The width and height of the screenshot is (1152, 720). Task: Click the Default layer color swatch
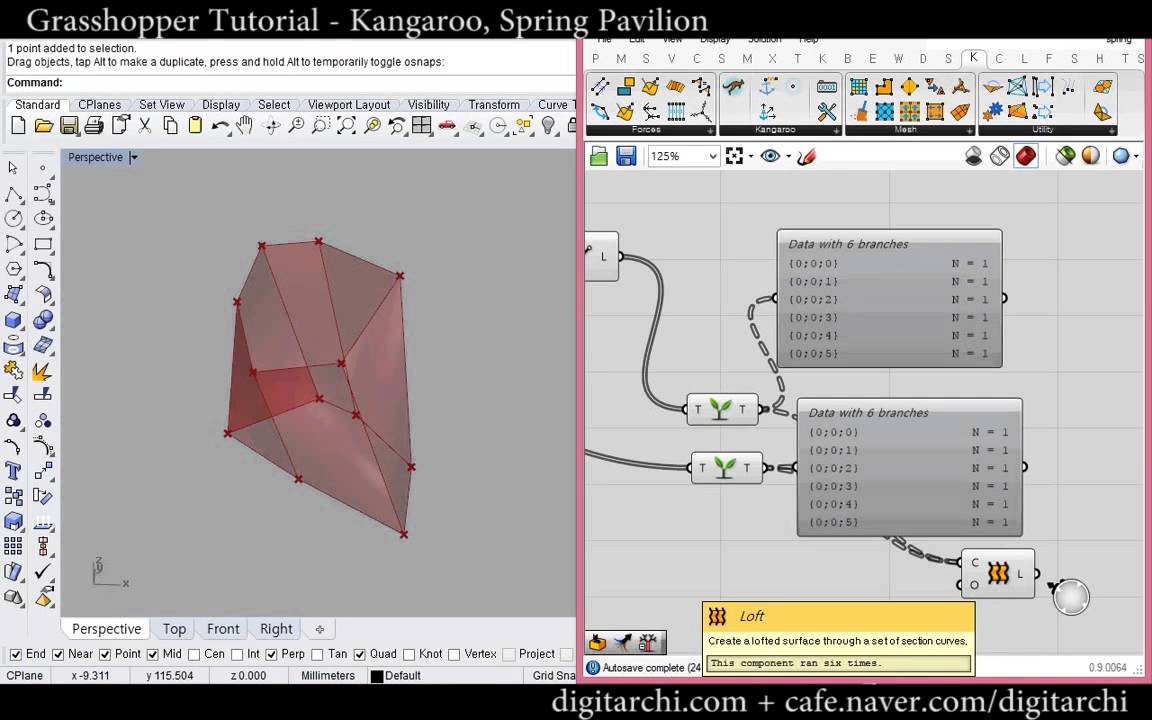[377, 676]
